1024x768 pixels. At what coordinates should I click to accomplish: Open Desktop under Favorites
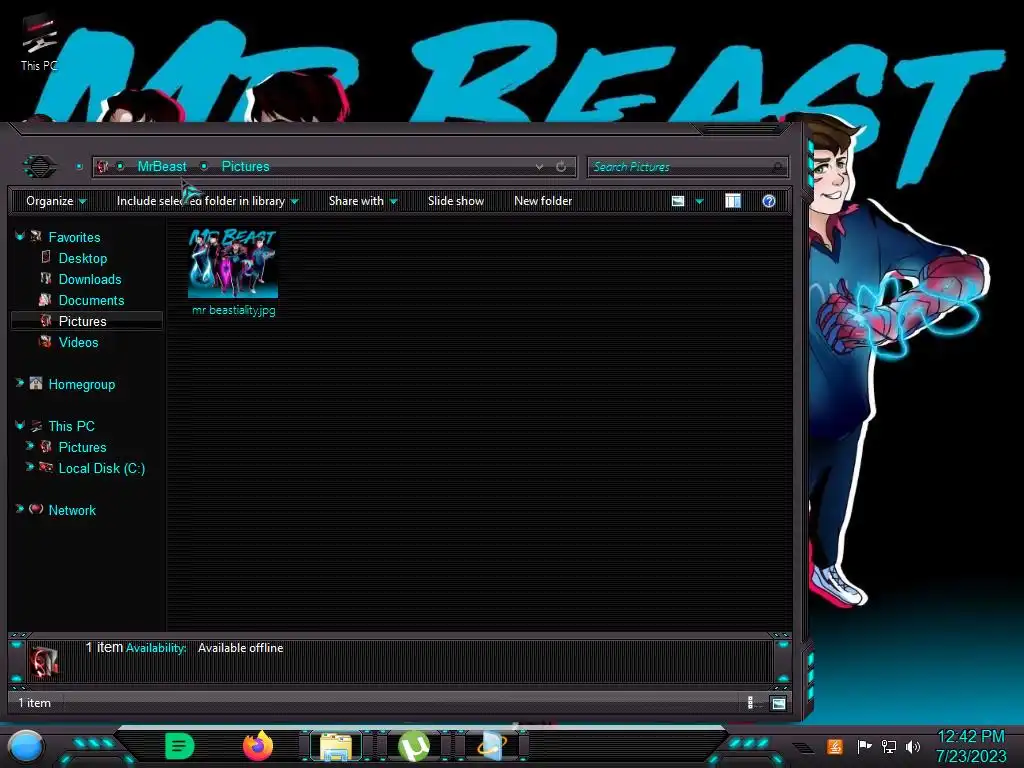click(82, 258)
